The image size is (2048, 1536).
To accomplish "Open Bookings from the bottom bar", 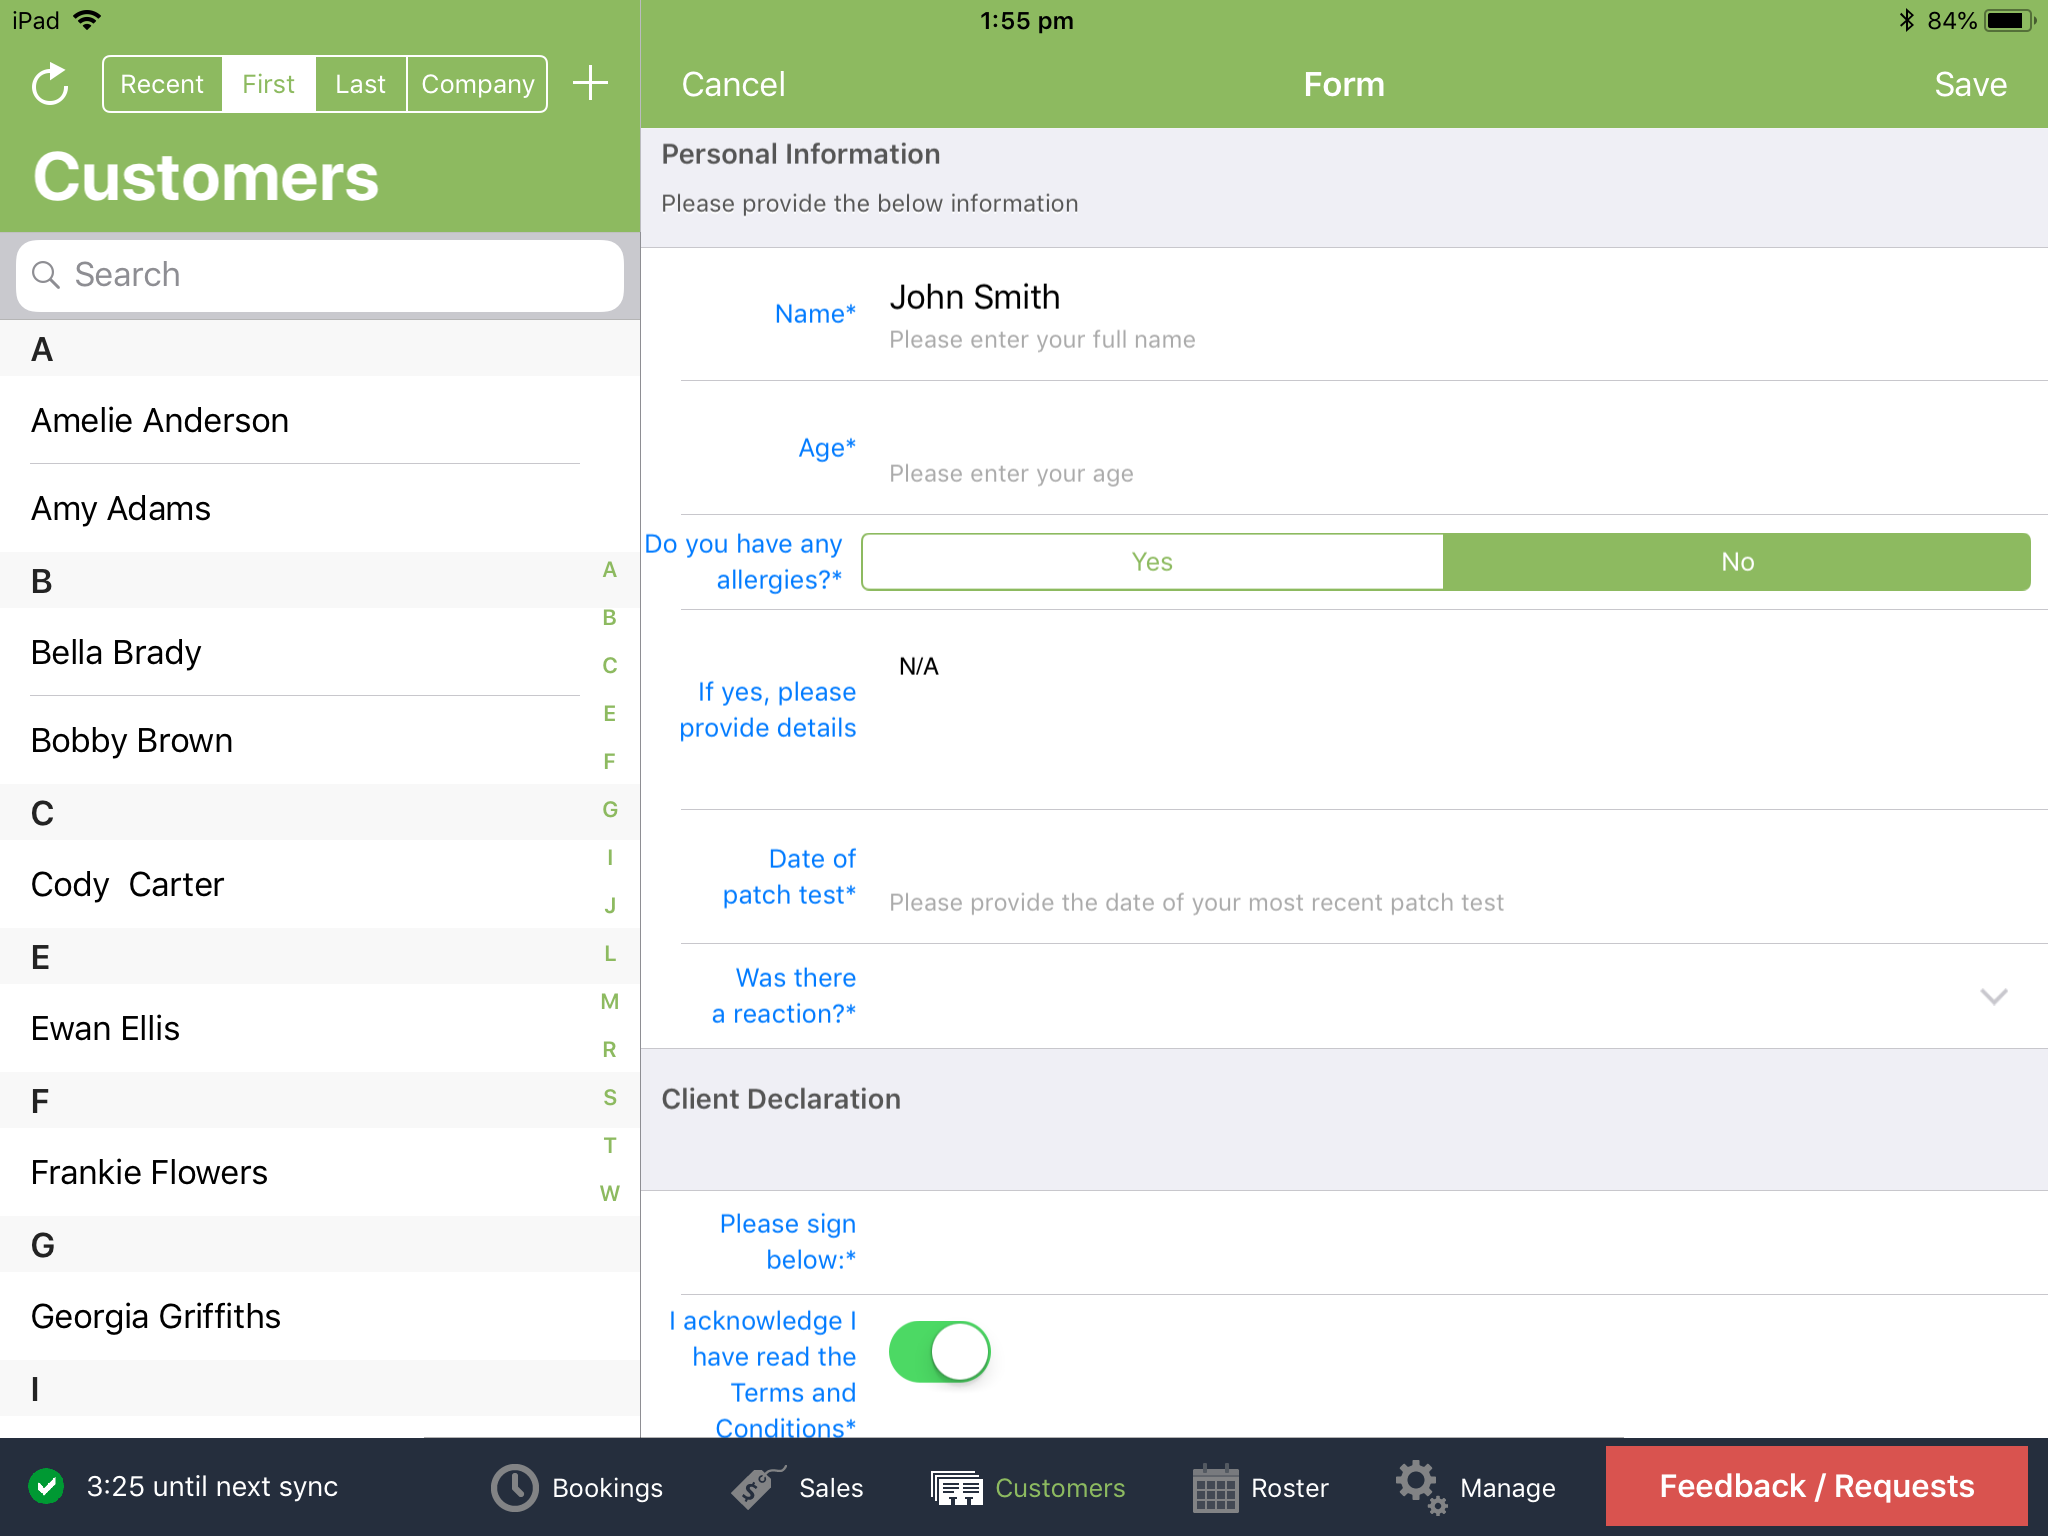I will click(577, 1487).
